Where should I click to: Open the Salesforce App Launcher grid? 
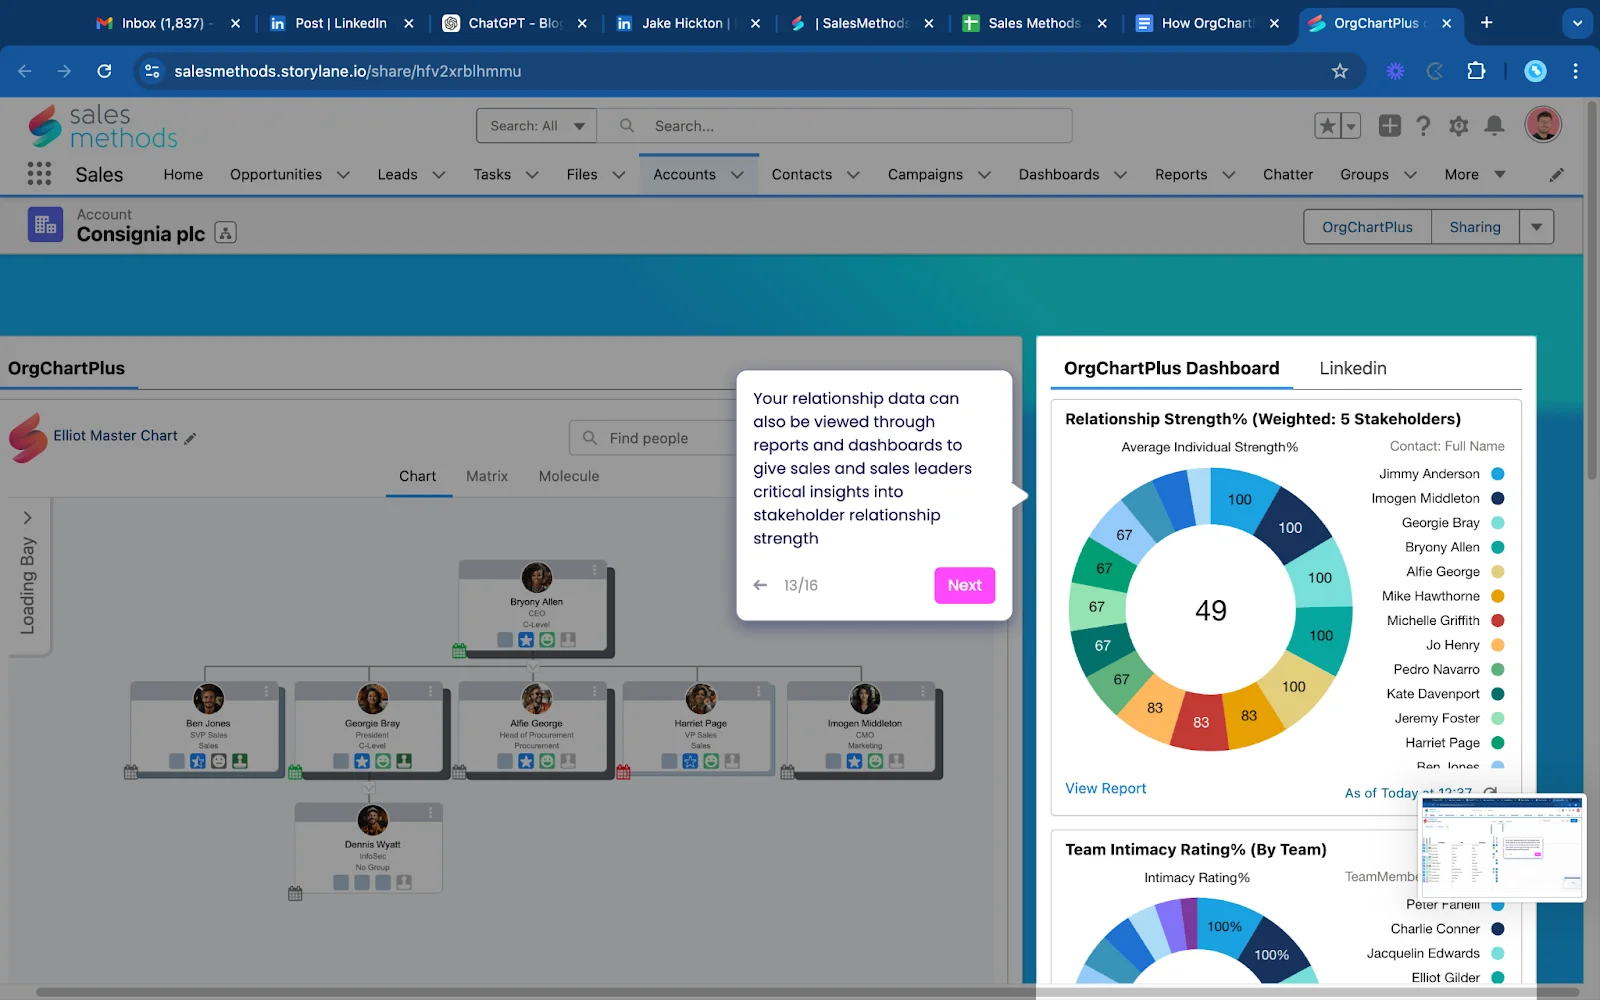[39, 174]
